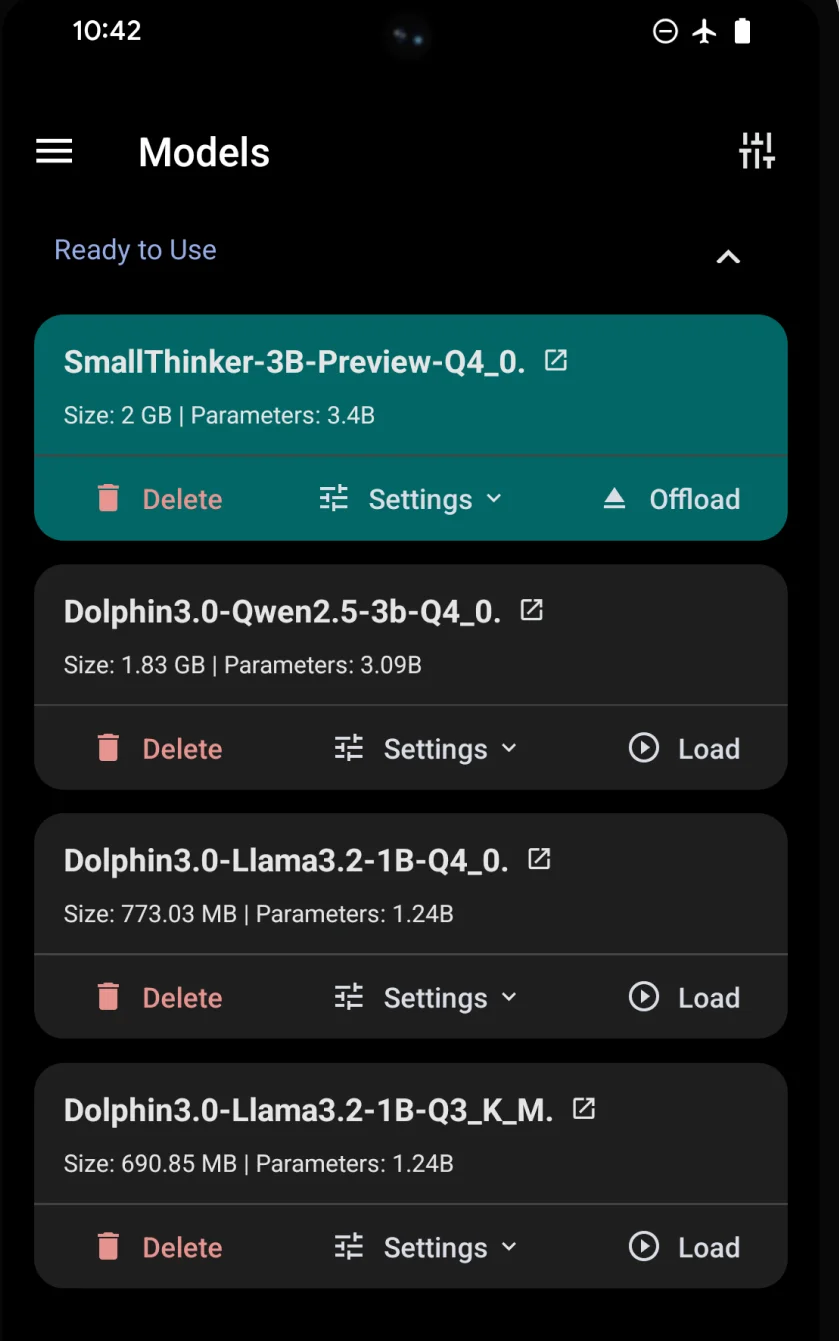
Task: Load the Dolphin3.0-Llama3.2-1B-Q4_0 model
Action: click(684, 997)
